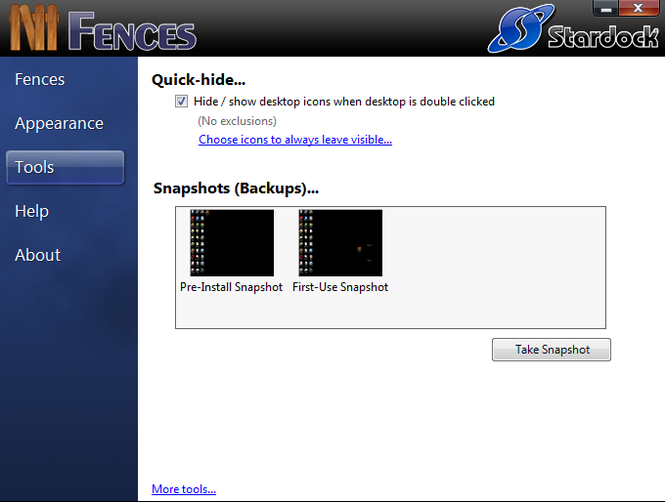Toggle hide/show desktop icons on double click
The width and height of the screenshot is (665, 502).
pos(182,101)
